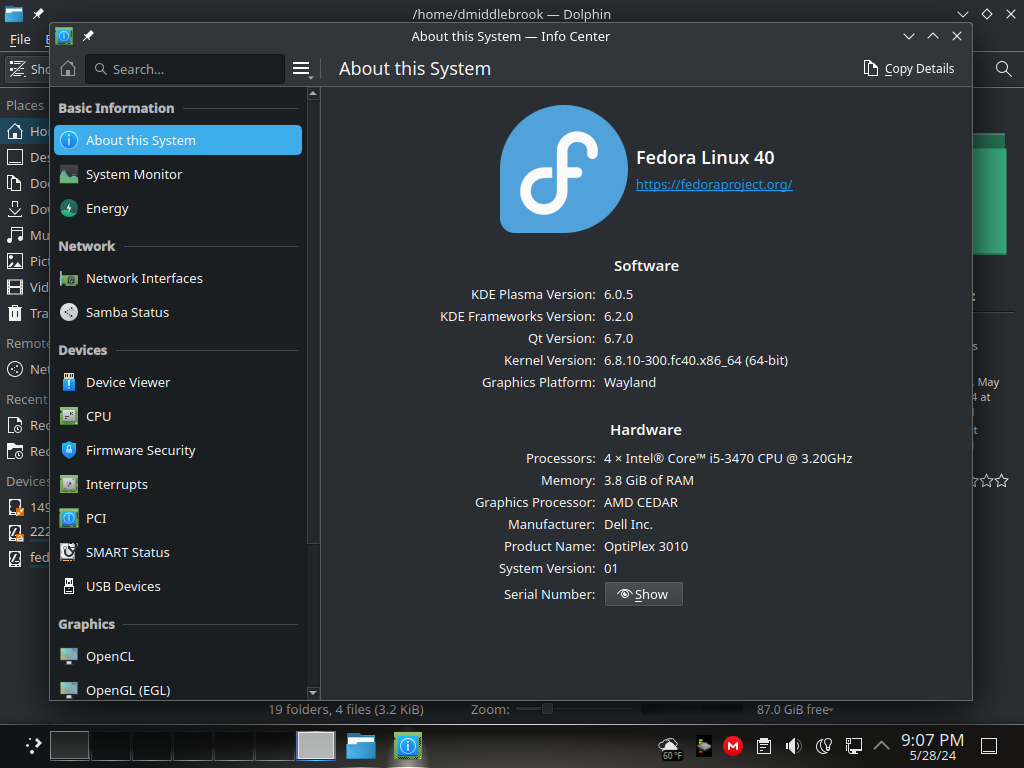This screenshot has width=1024, height=768.
Task: Switch to the Dolphin task in taskbar
Action: (360, 746)
